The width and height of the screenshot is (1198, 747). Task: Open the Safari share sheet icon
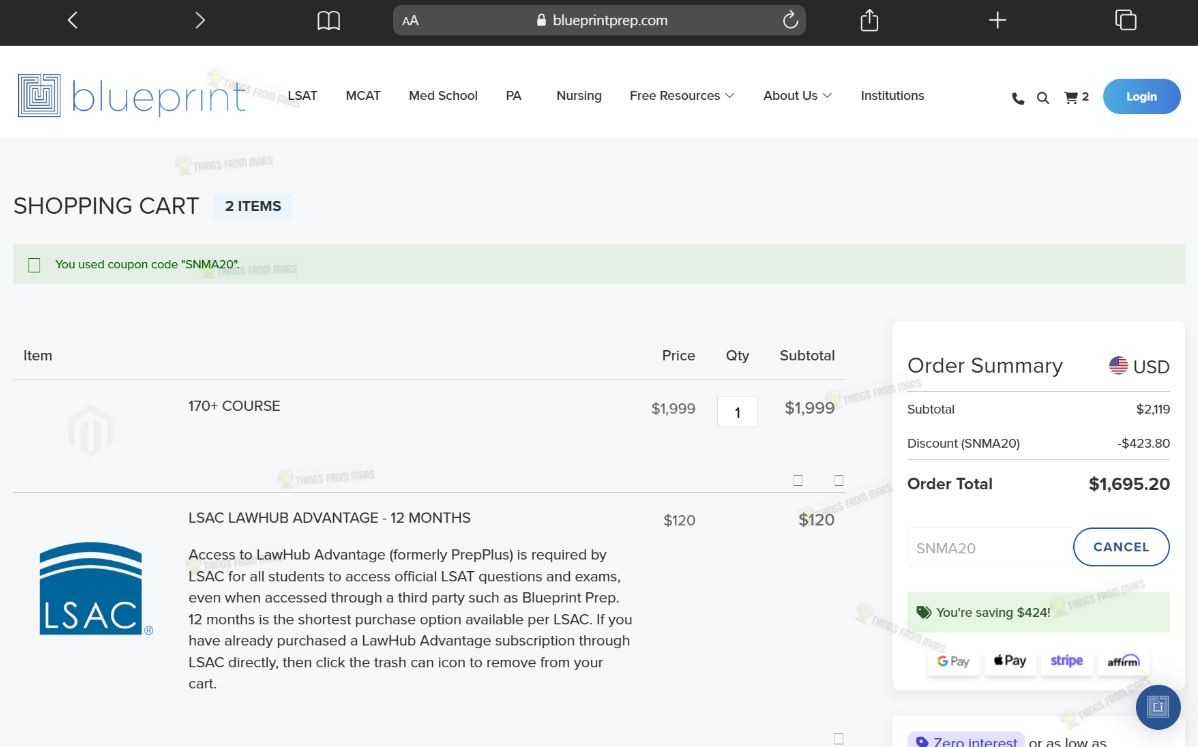click(869, 20)
